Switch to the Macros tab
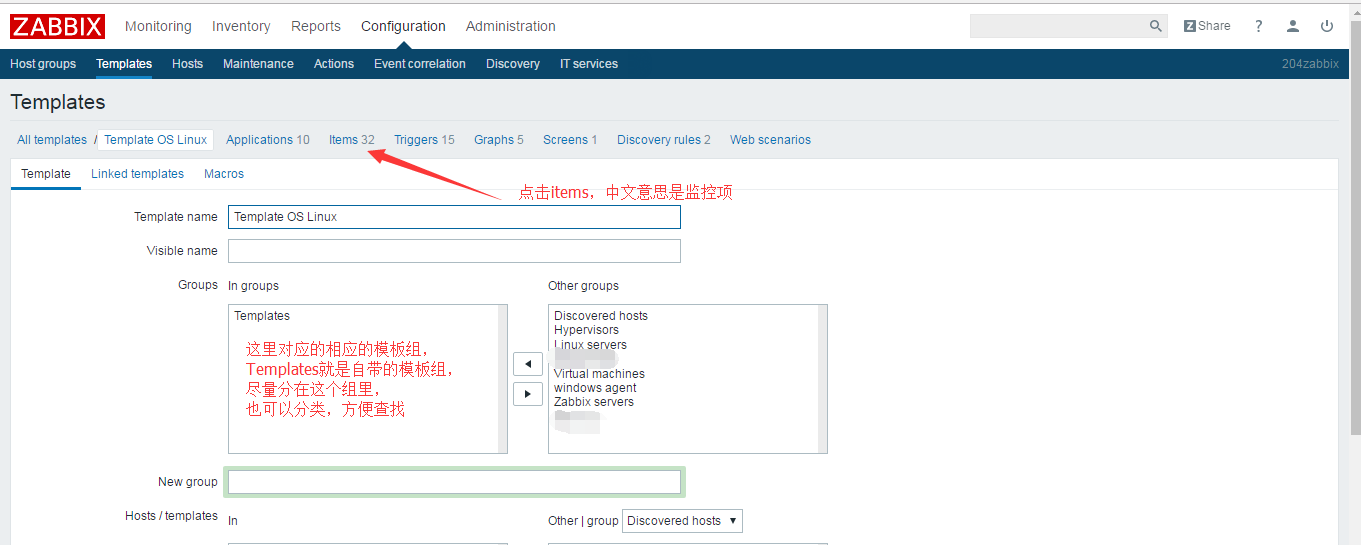Viewport: 1361px width, 545px height. click(224, 174)
